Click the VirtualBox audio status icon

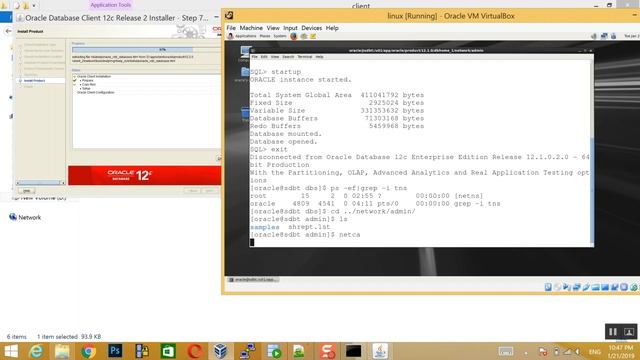tap(567, 287)
